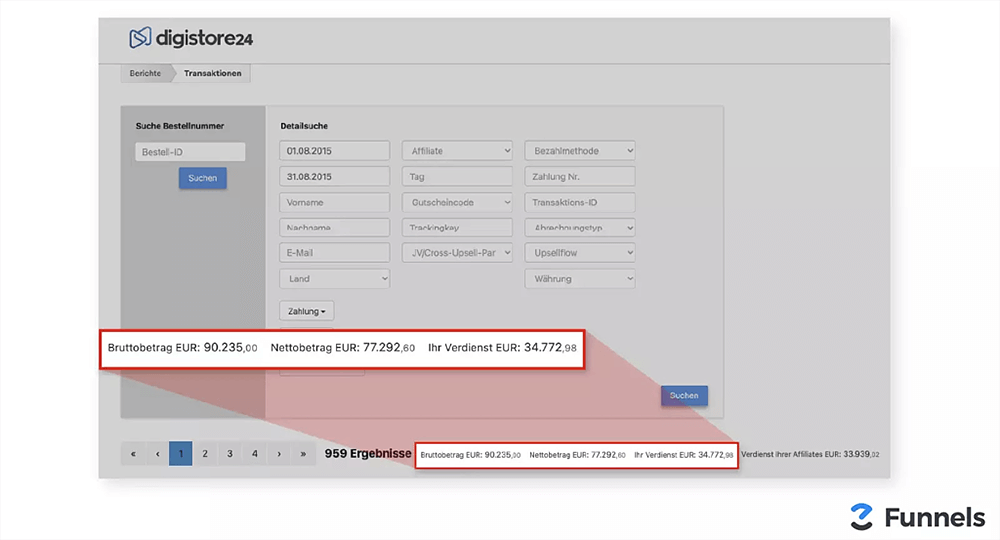Image resolution: width=1000 pixels, height=540 pixels.
Task: Go to previous page arrow
Action: 157,453
